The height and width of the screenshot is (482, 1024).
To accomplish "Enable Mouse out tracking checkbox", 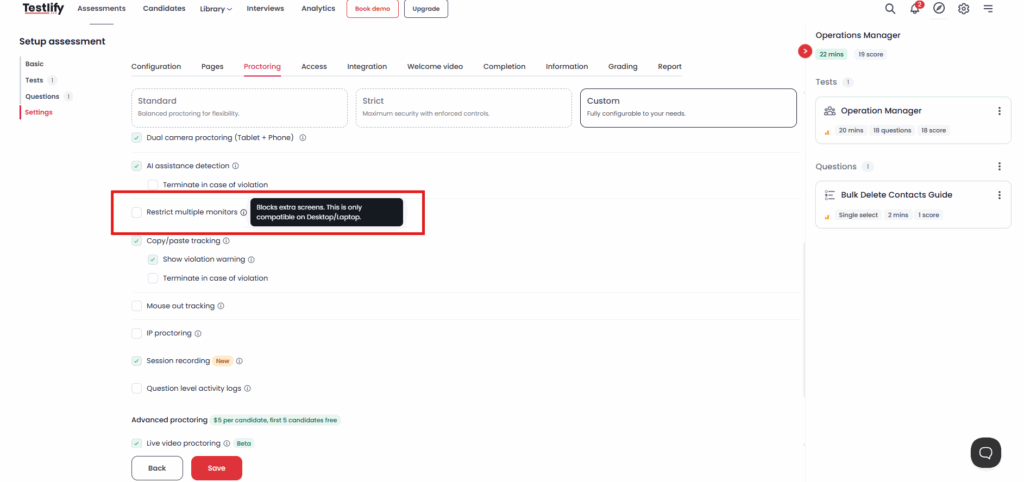I will pyautogui.click(x=136, y=306).
